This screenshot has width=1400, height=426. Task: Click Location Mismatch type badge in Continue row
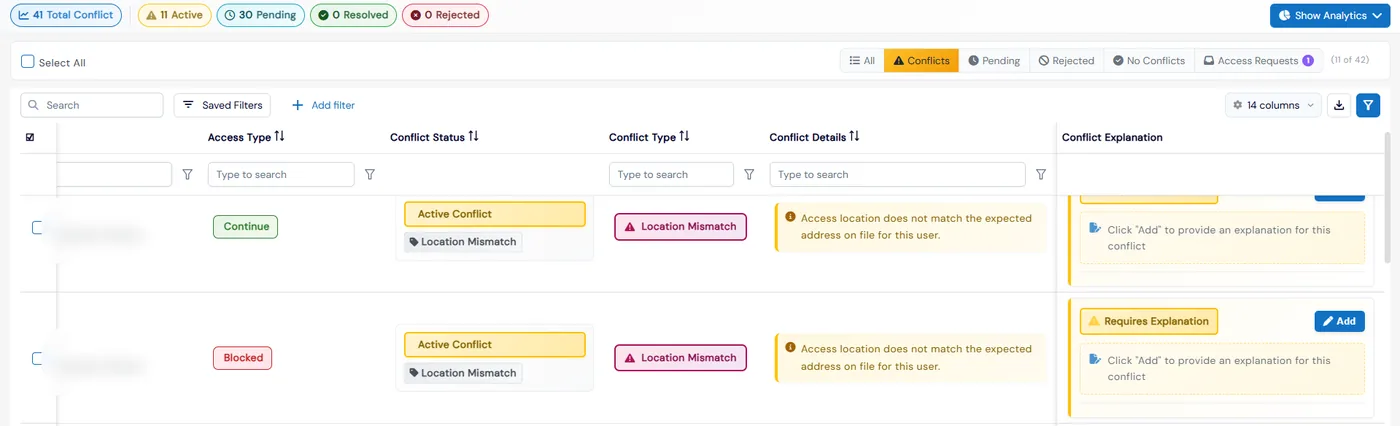tap(680, 227)
